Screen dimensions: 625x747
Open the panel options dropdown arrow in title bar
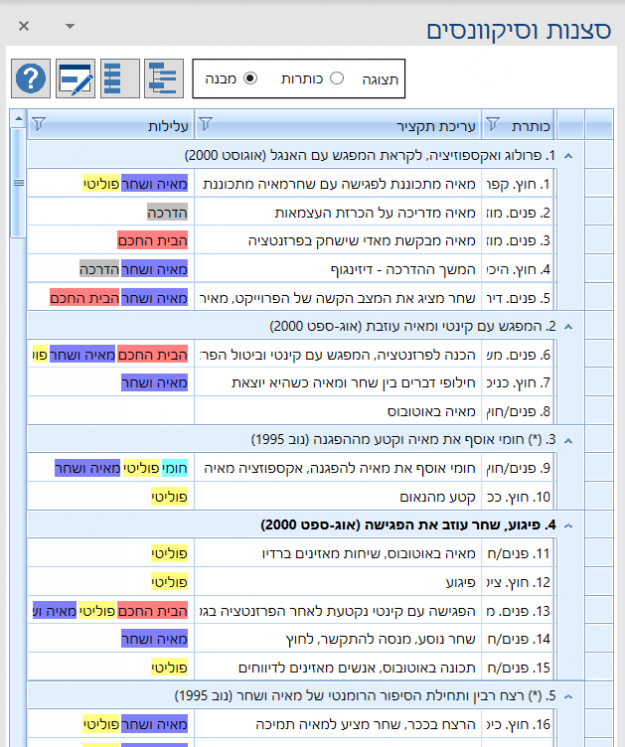[69, 26]
